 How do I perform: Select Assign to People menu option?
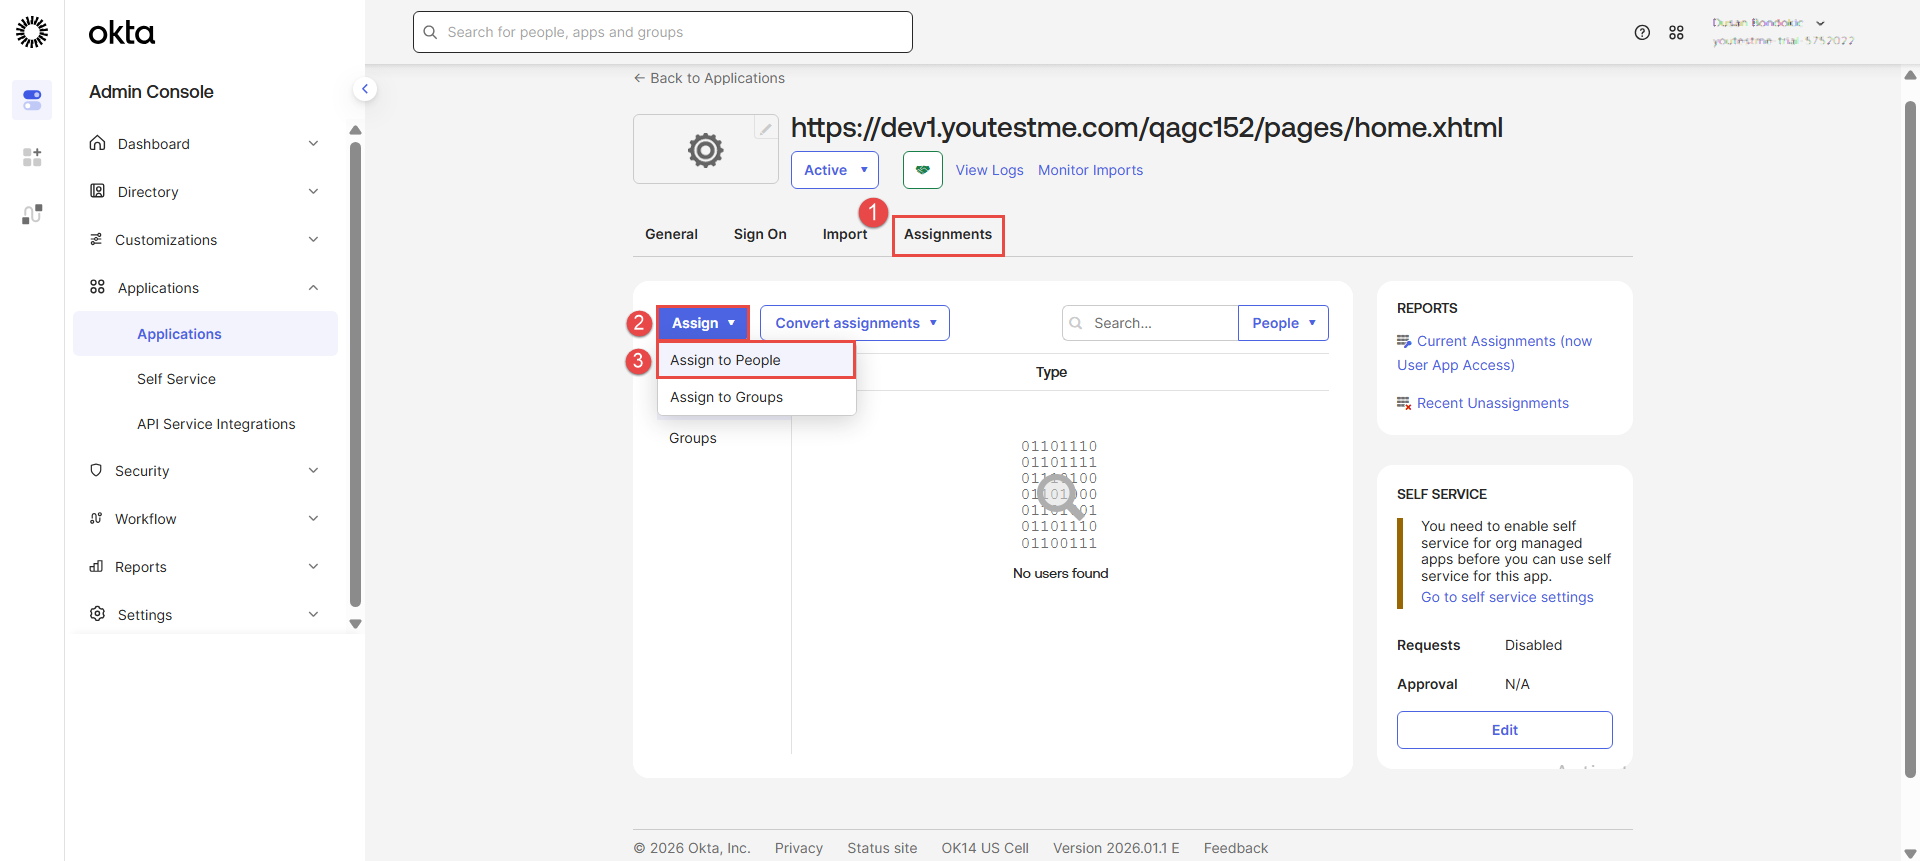725,360
